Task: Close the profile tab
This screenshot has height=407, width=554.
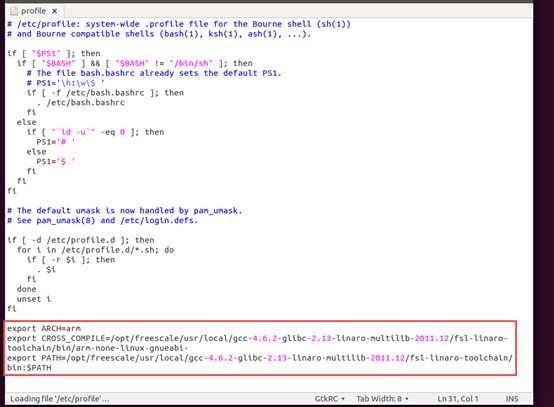Action: 54,11
